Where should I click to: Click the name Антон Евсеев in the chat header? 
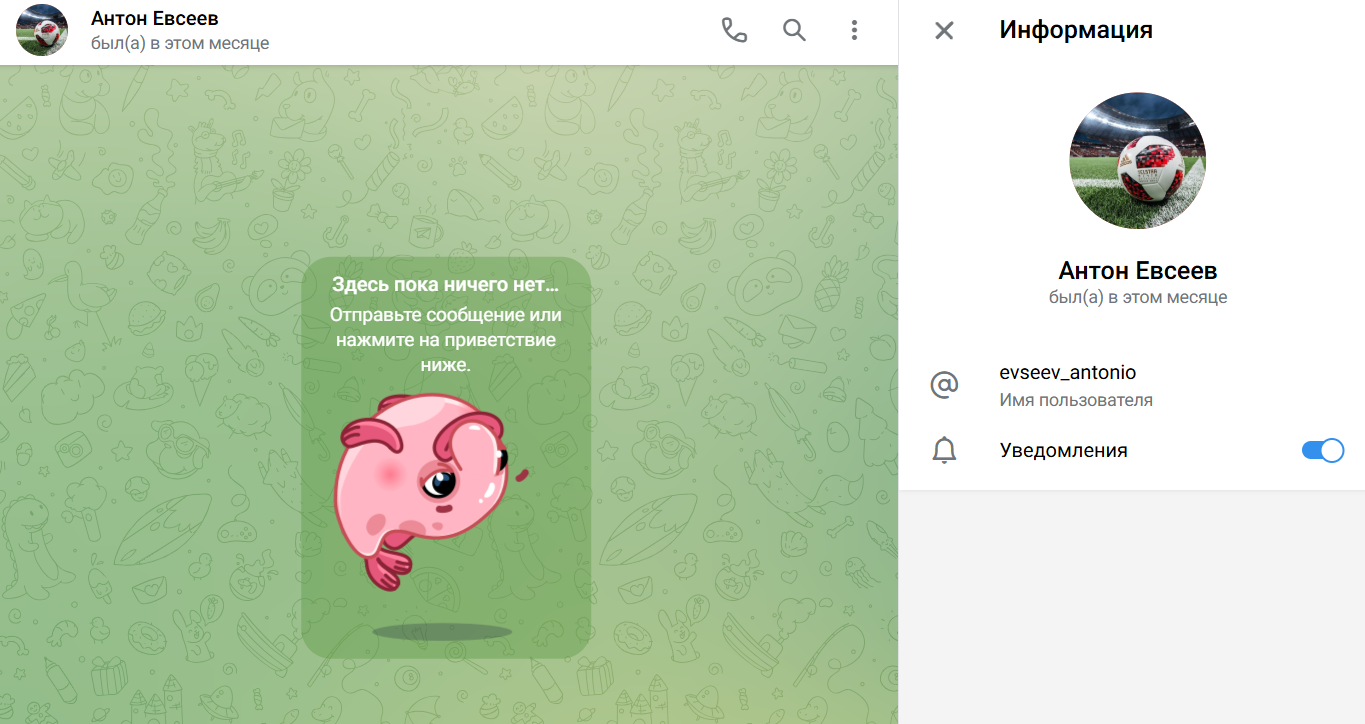[x=155, y=19]
